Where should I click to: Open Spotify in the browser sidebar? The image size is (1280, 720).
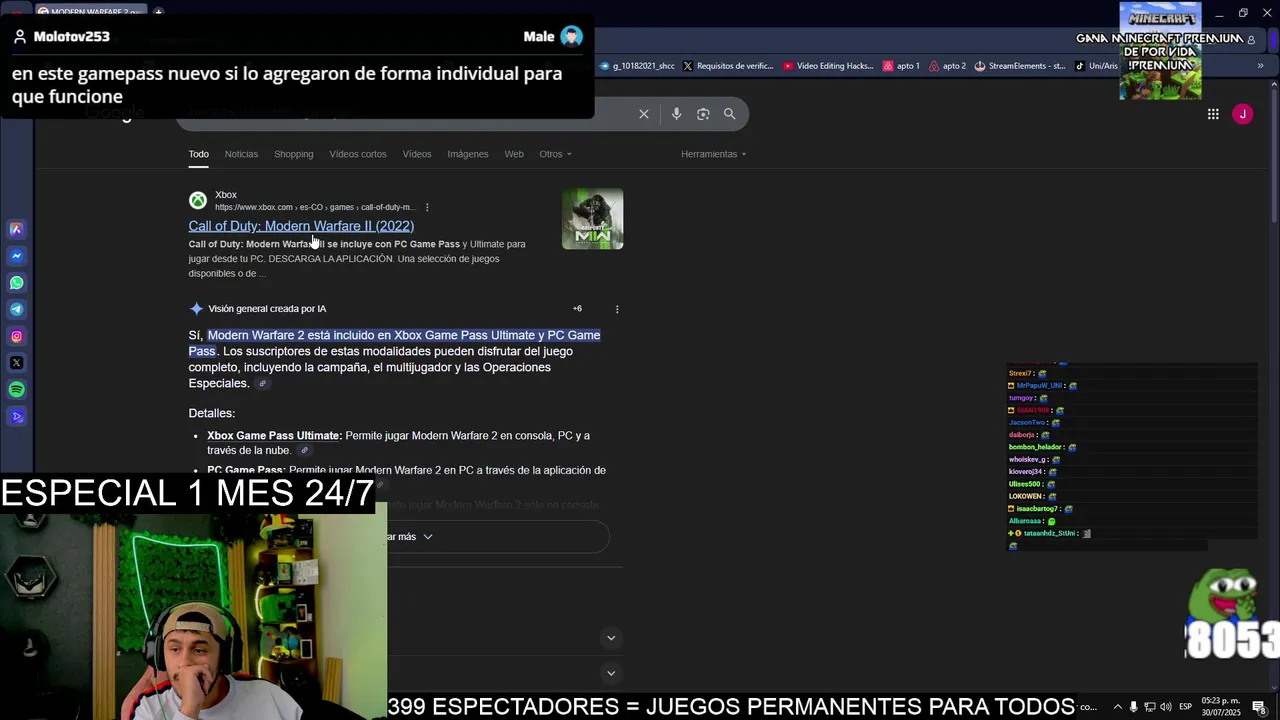16,390
